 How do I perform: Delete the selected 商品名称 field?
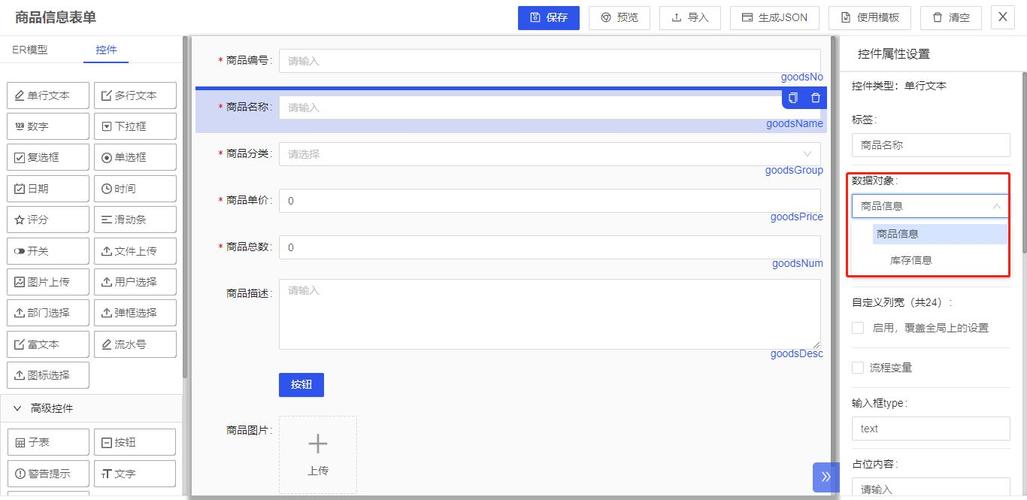coord(815,98)
